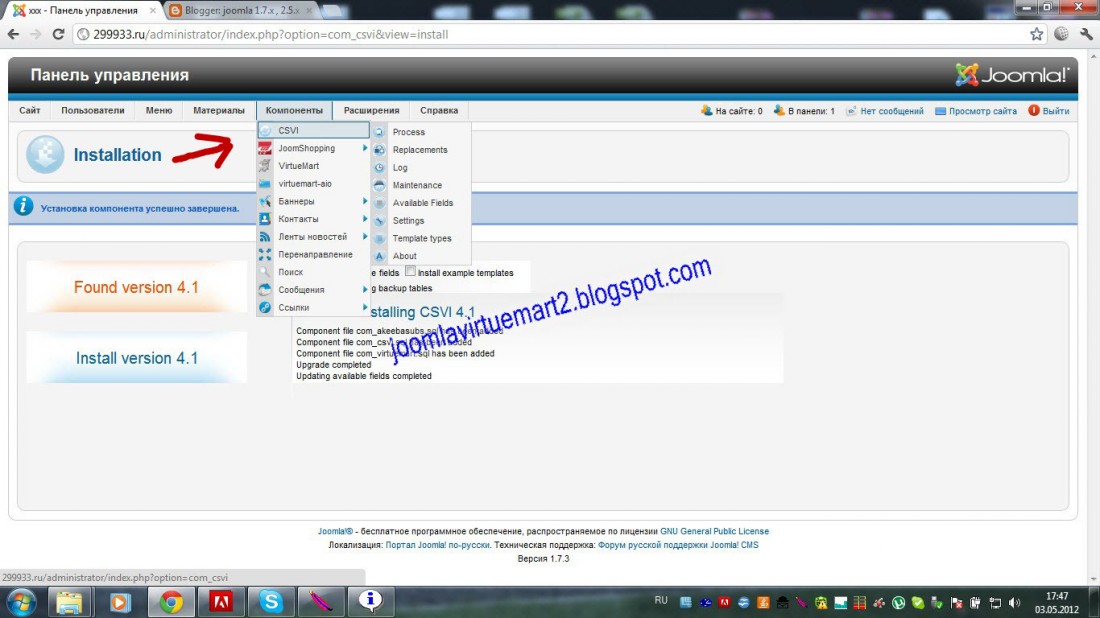Click the Баннеры menu icon
The height and width of the screenshot is (618, 1100).
coord(265,201)
